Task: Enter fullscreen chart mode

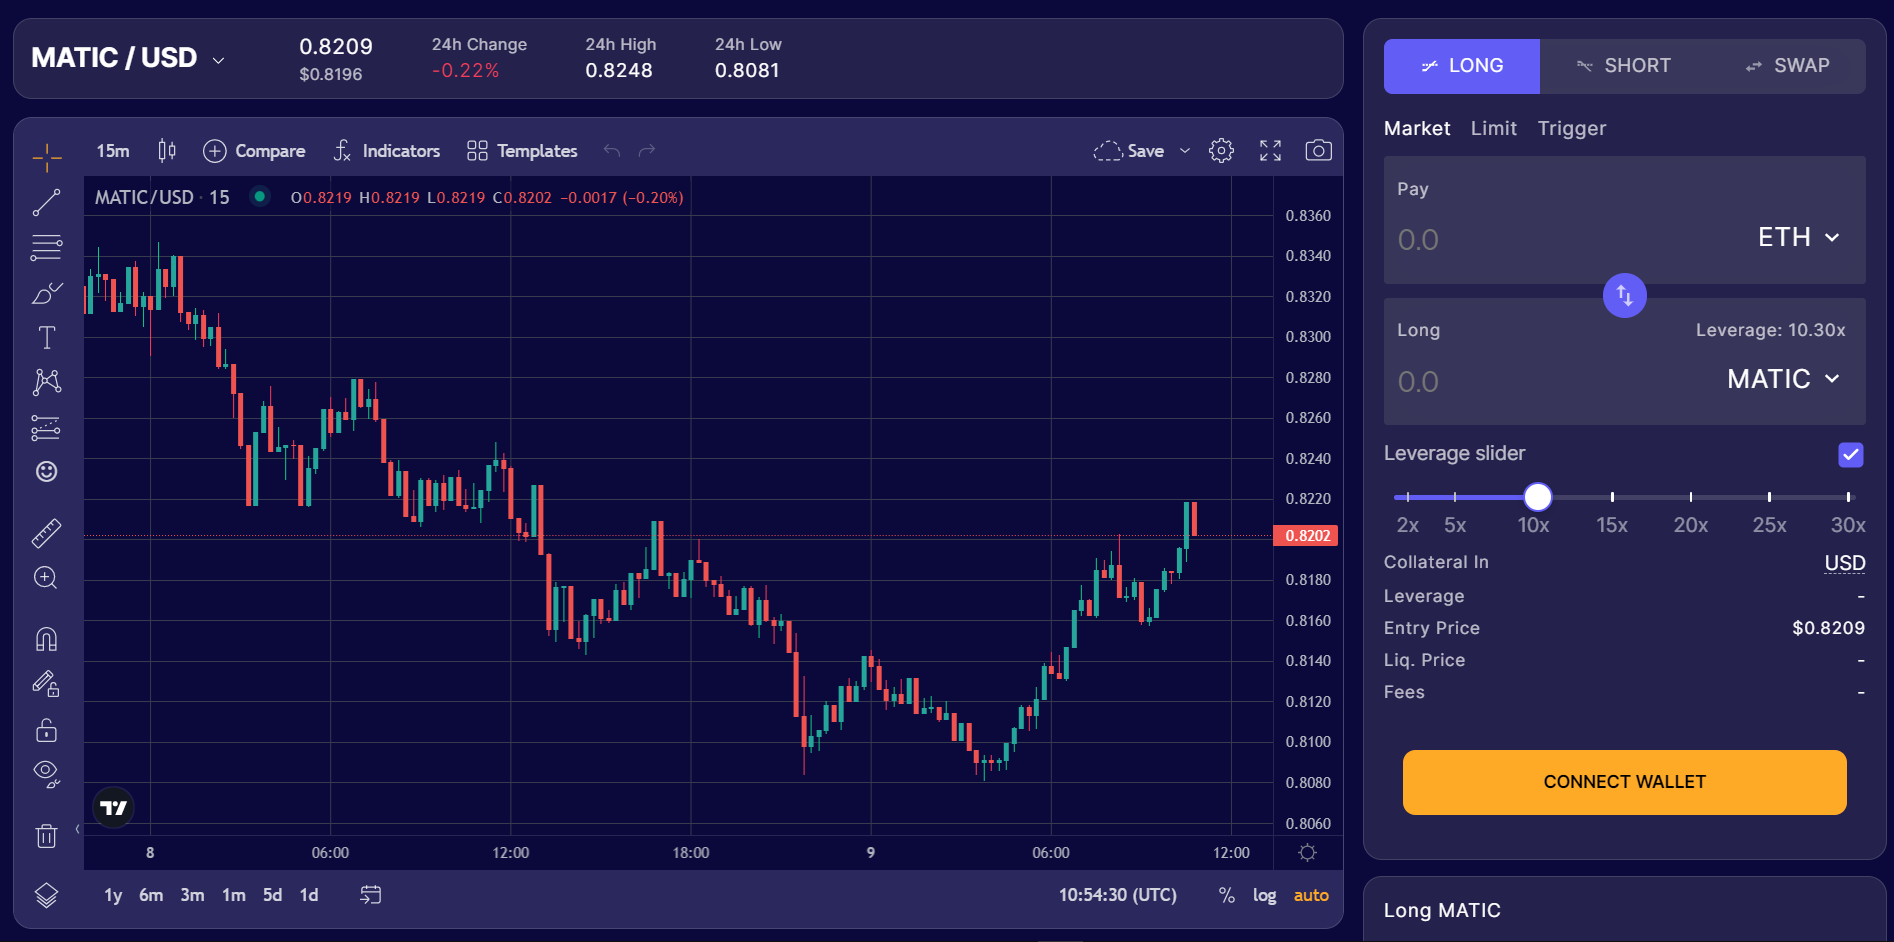Action: (1270, 151)
